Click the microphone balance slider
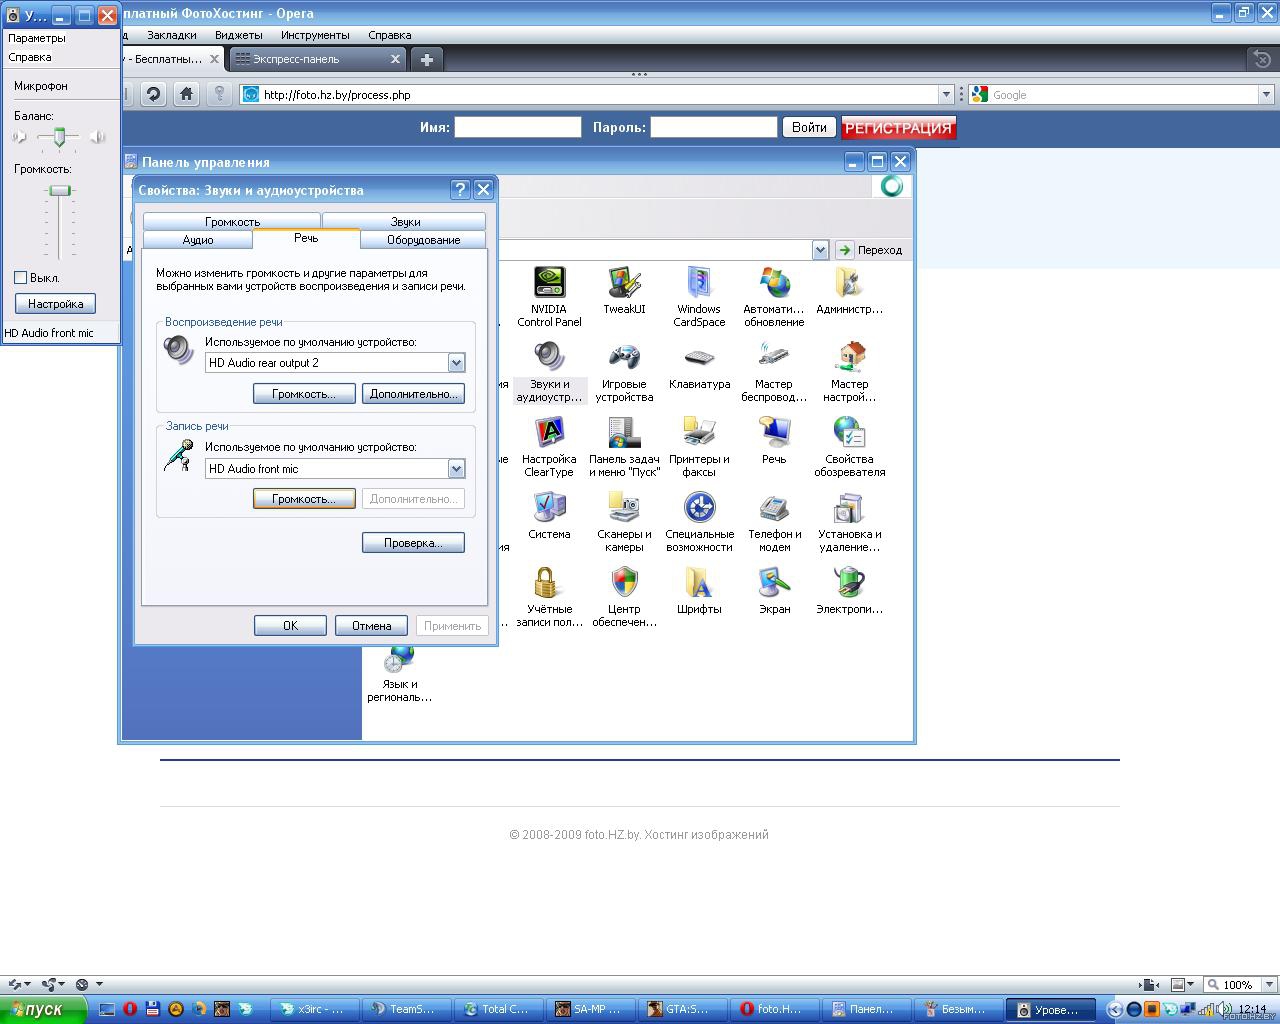The width and height of the screenshot is (1280, 1024). click(60, 137)
